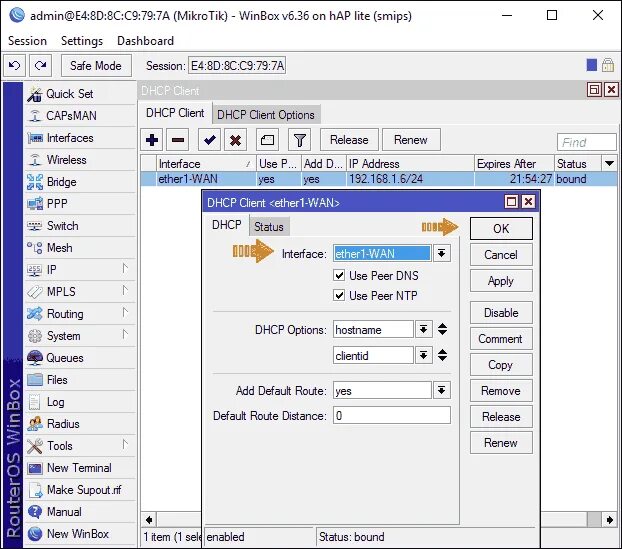
Task: Open the filter funnel icon
Action: (299, 140)
